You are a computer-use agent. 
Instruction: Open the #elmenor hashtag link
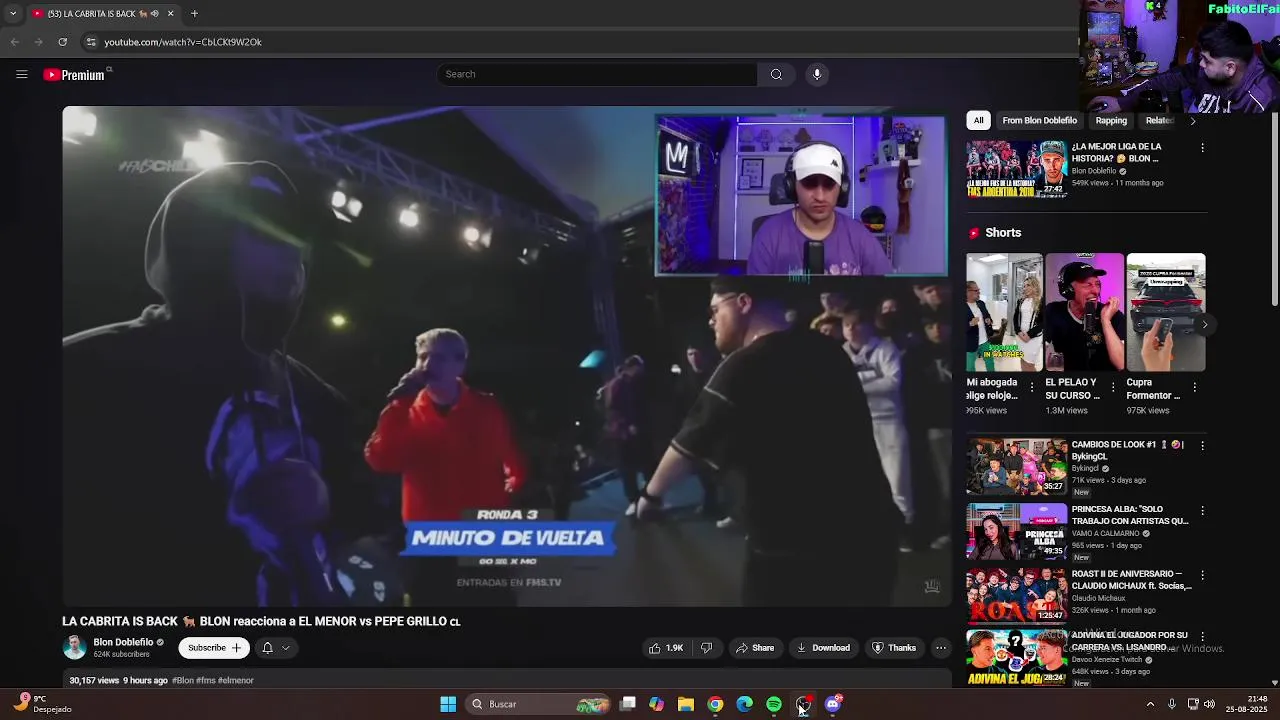tap(236, 680)
